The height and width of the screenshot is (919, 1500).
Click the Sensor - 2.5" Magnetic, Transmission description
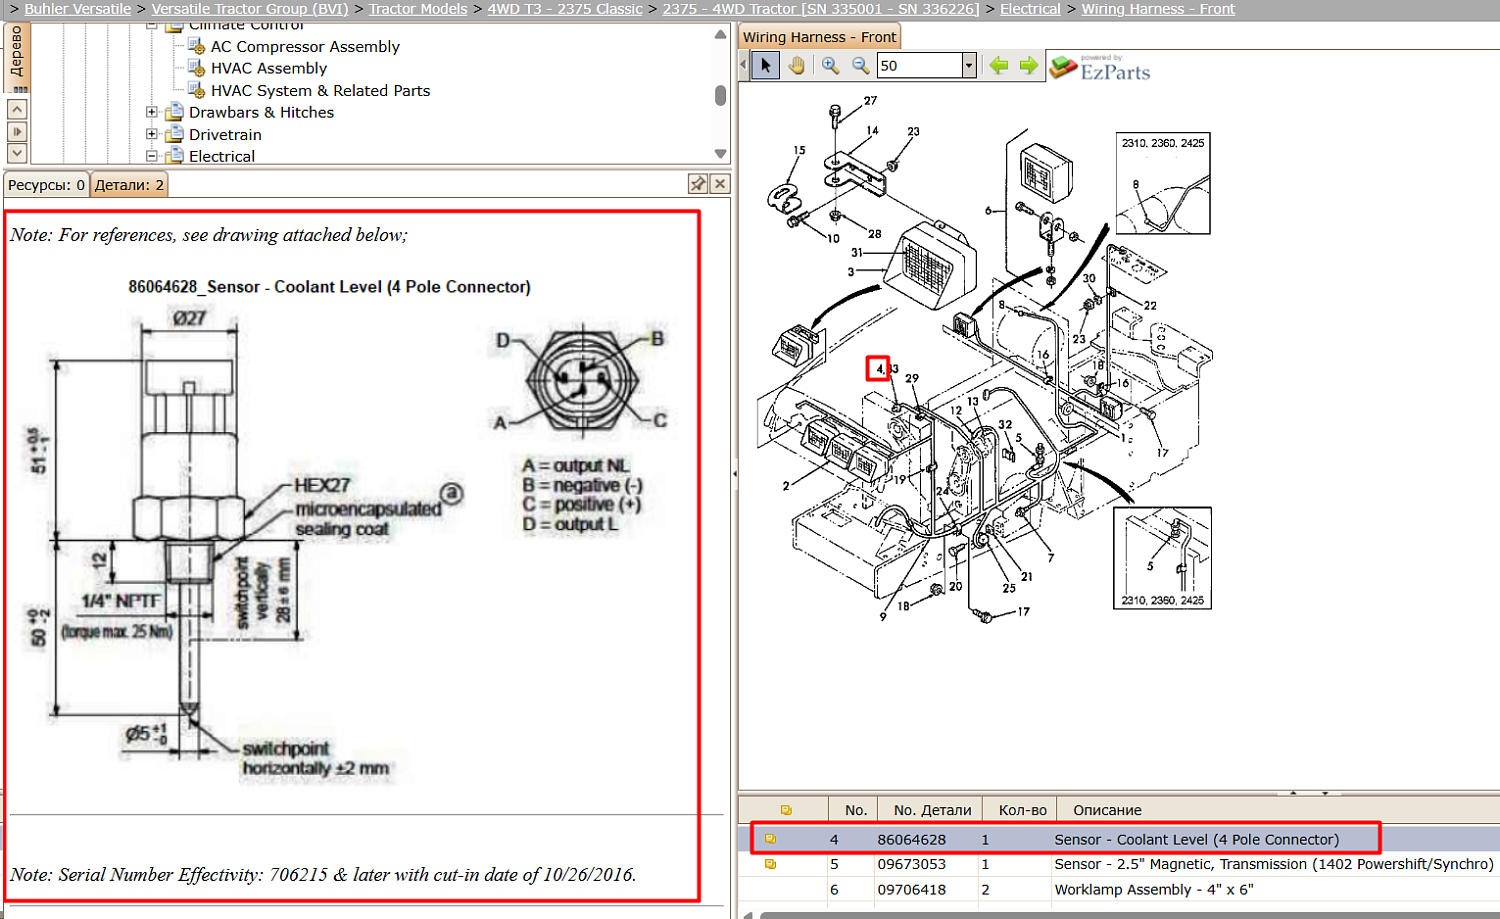click(1274, 864)
